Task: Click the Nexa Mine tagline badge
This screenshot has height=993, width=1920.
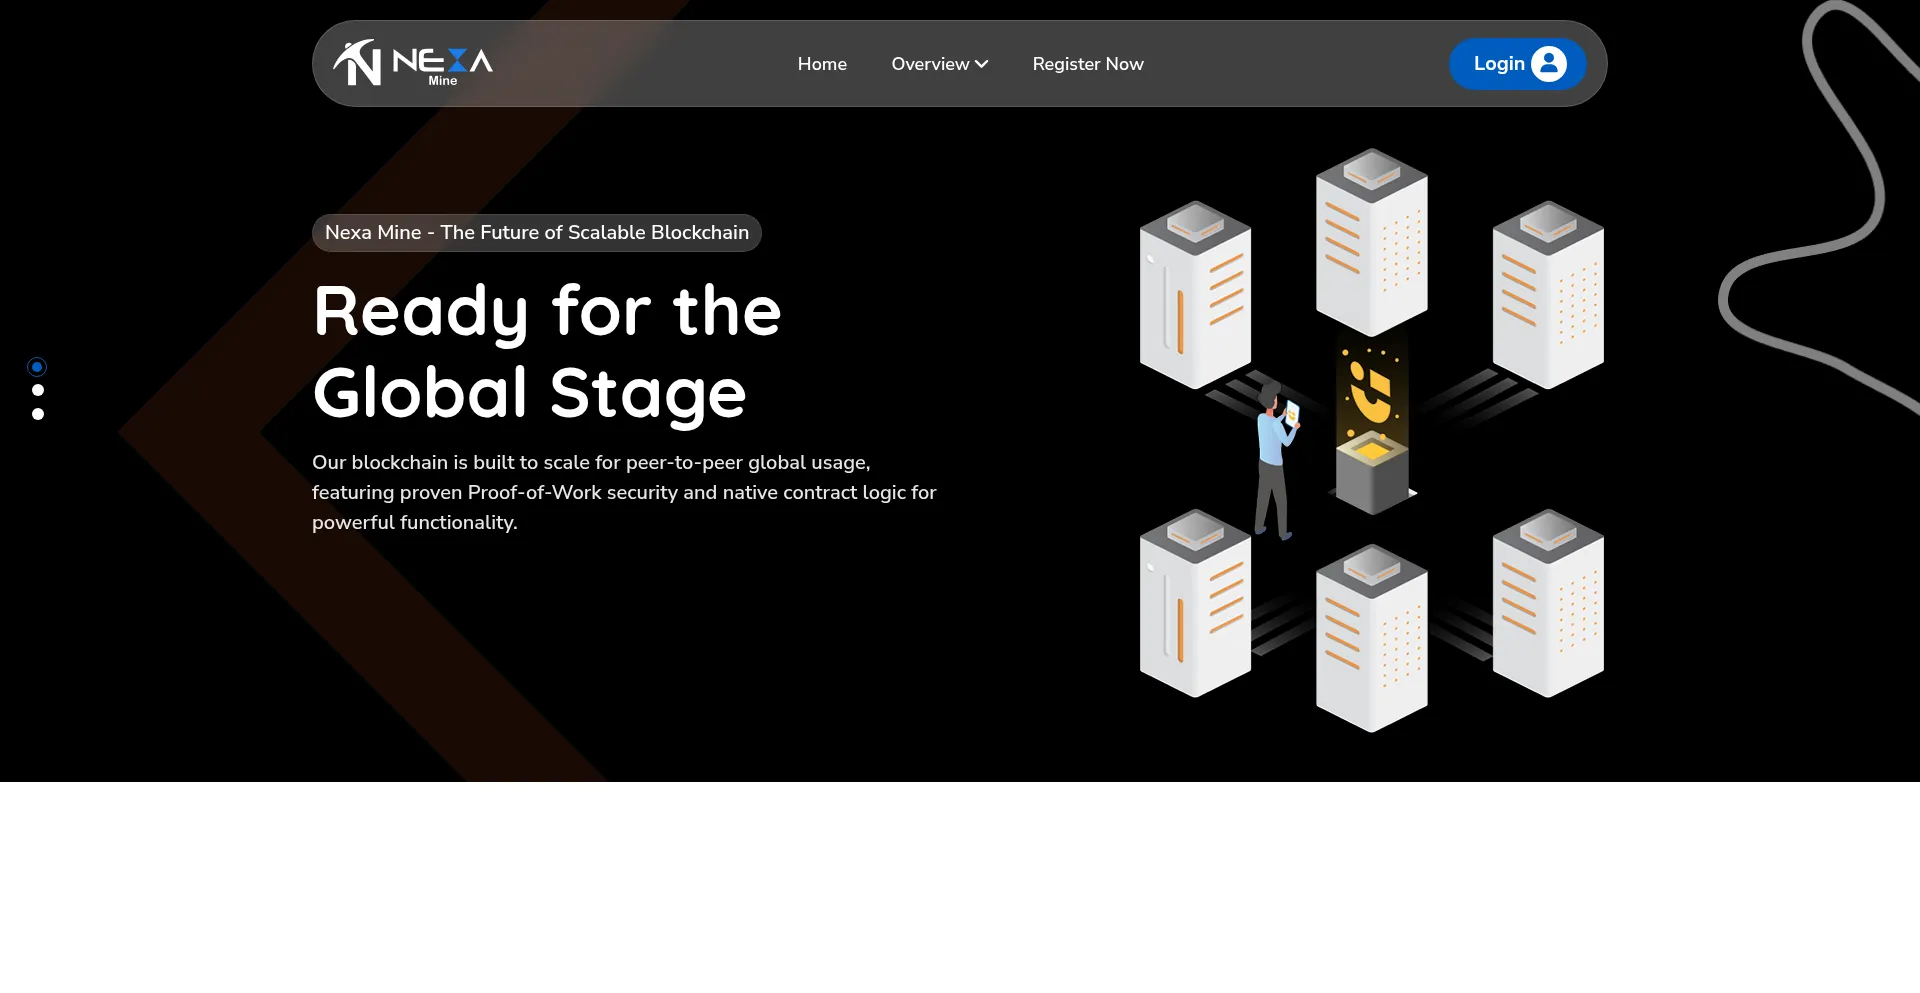Action: (x=536, y=233)
